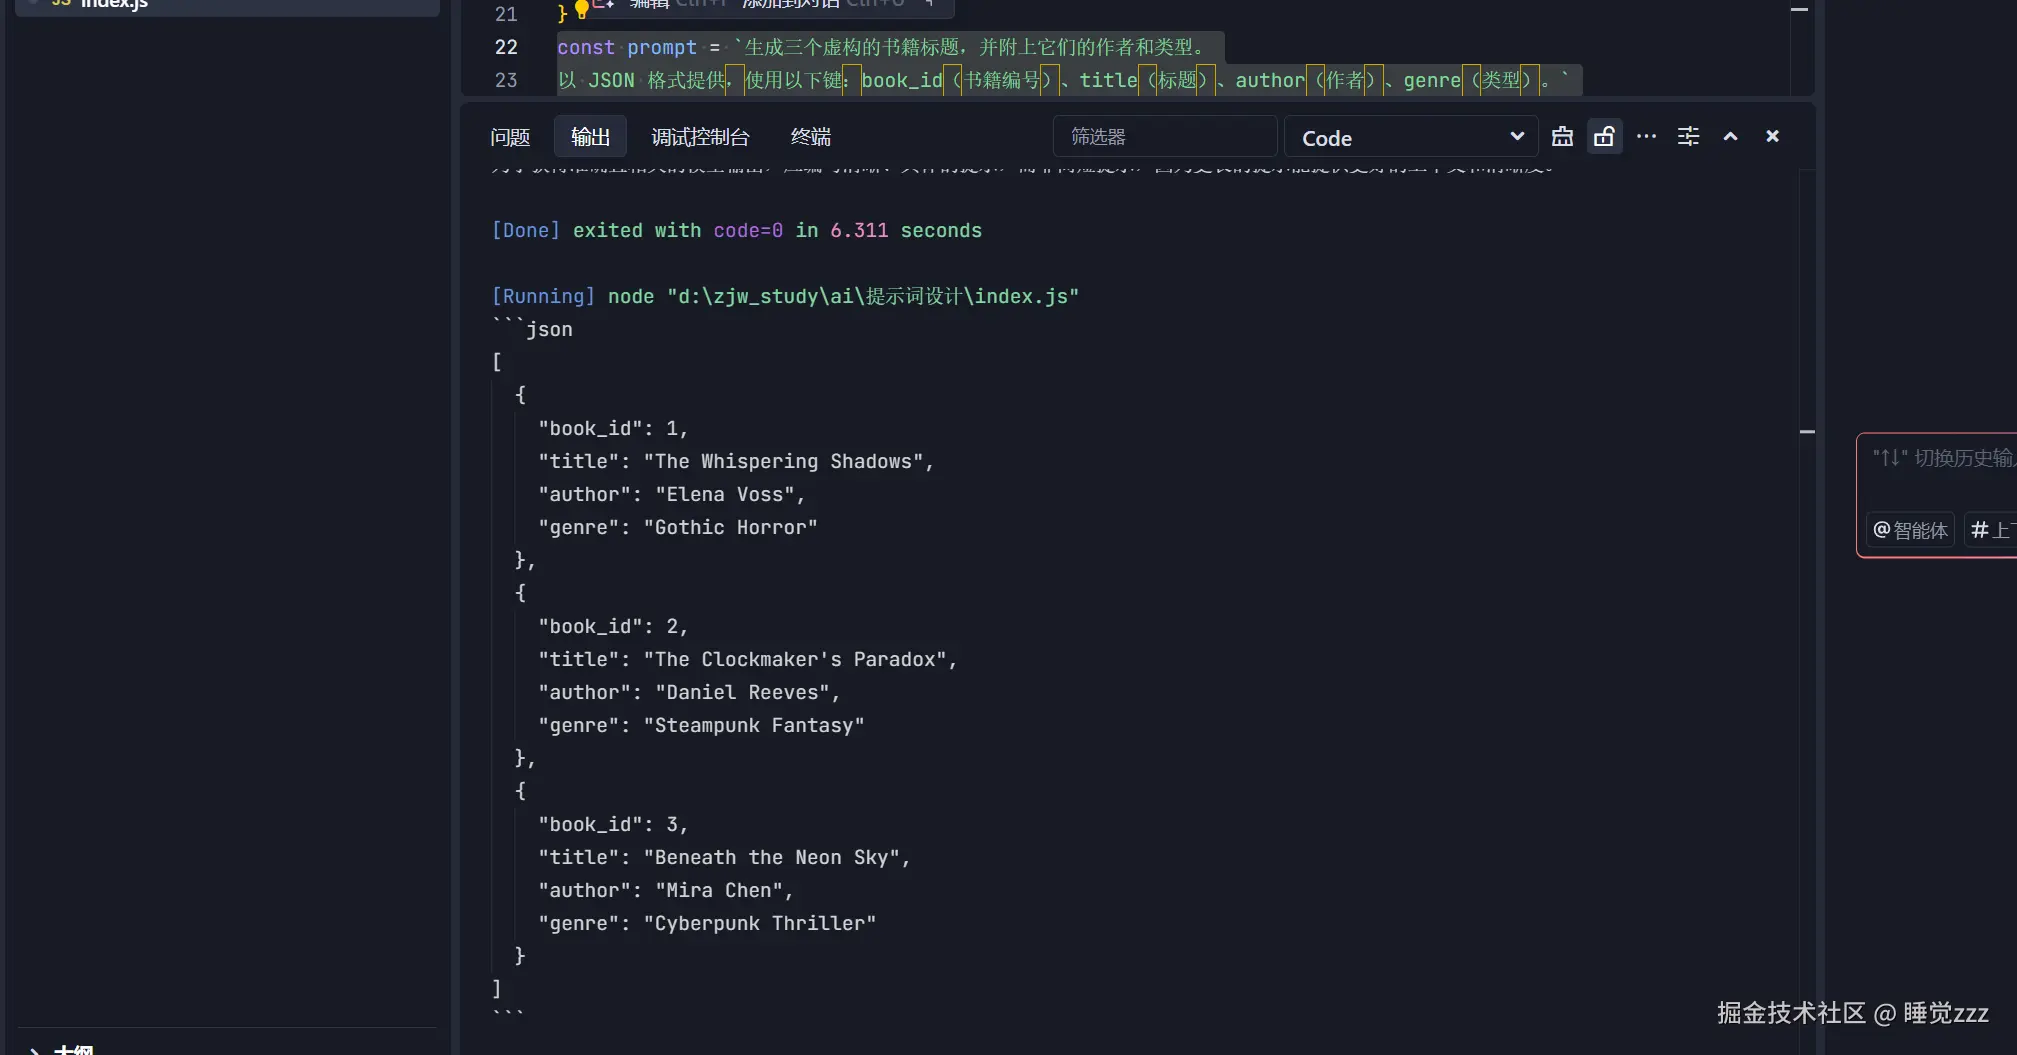
Task: Focus the 筛选器 filter field
Action: click(1164, 137)
